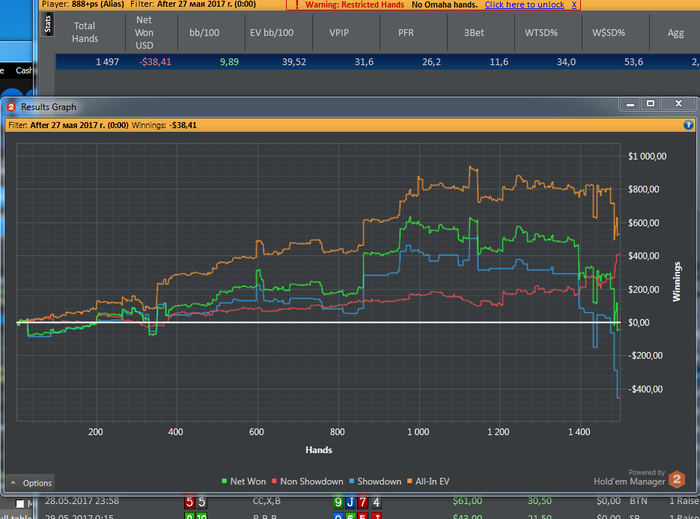Screen dimensions: 700x519
Task: Close the Results Graph window
Action: point(679,104)
